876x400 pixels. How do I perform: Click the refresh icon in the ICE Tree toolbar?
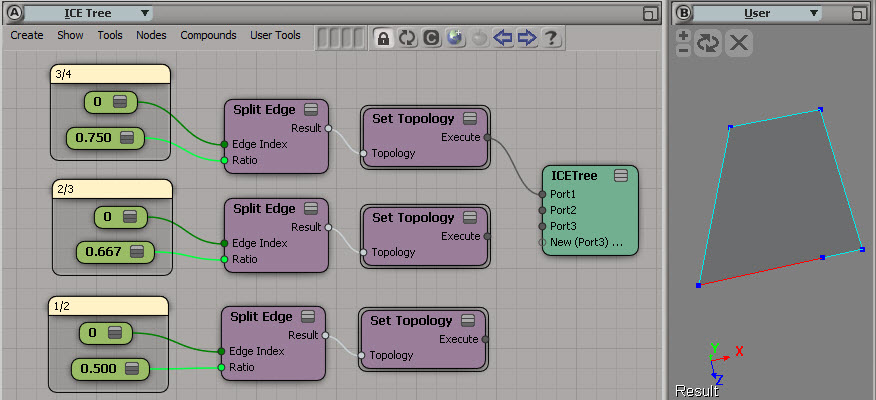click(x=407, y=38)
